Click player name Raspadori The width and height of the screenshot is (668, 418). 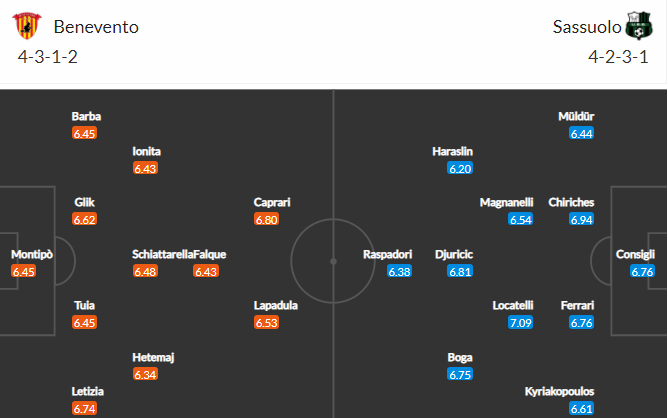tap(387, 254)
